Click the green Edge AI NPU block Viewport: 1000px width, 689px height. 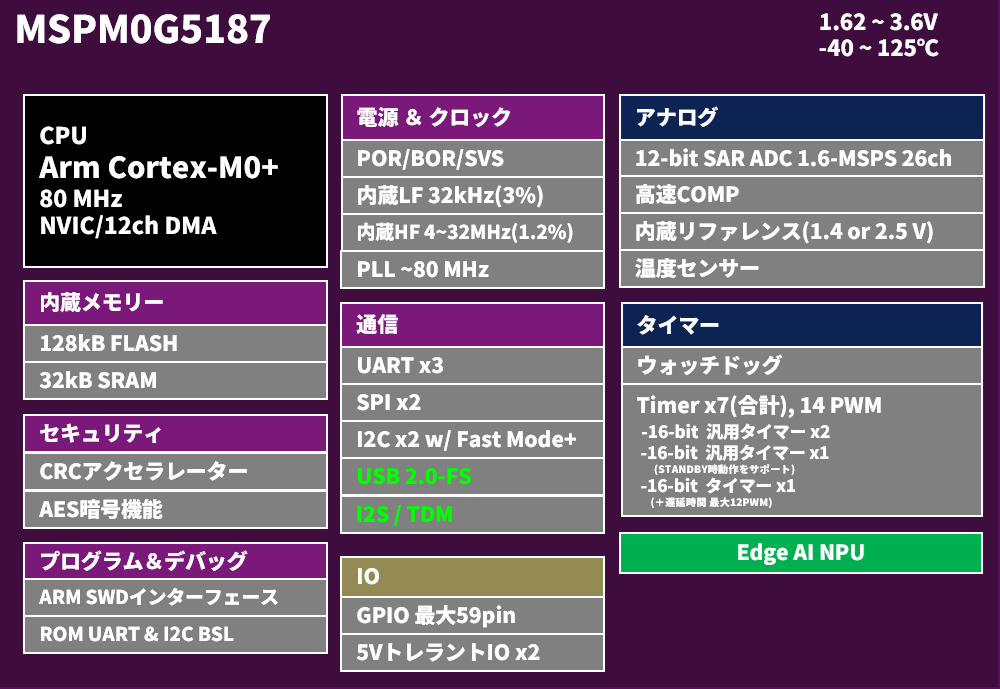[x=801, y=553]
